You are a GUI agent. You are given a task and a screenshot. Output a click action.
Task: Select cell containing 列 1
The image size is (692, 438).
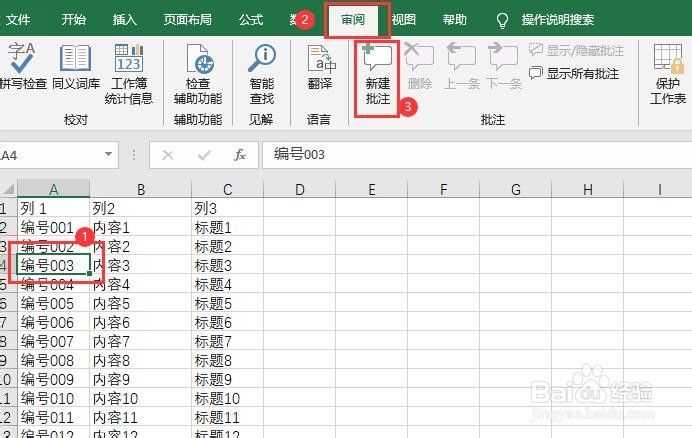click(x=53, y=208)
